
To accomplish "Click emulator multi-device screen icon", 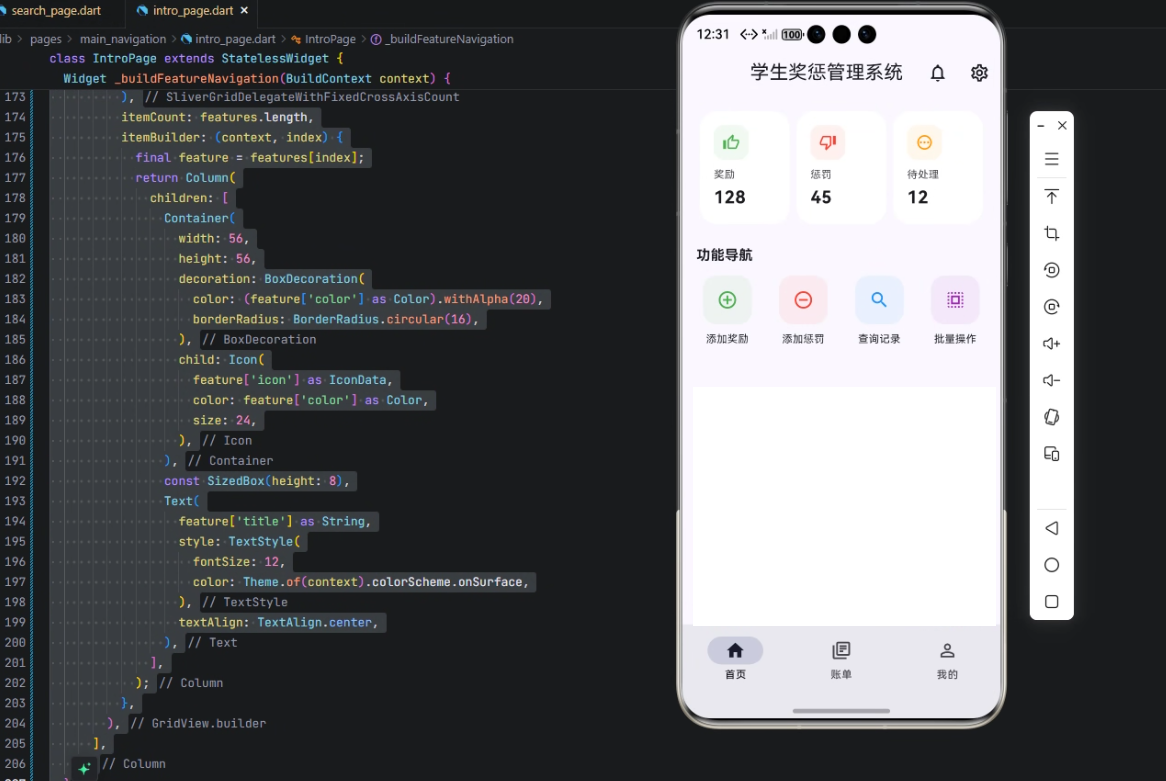I will point(1051,454).
